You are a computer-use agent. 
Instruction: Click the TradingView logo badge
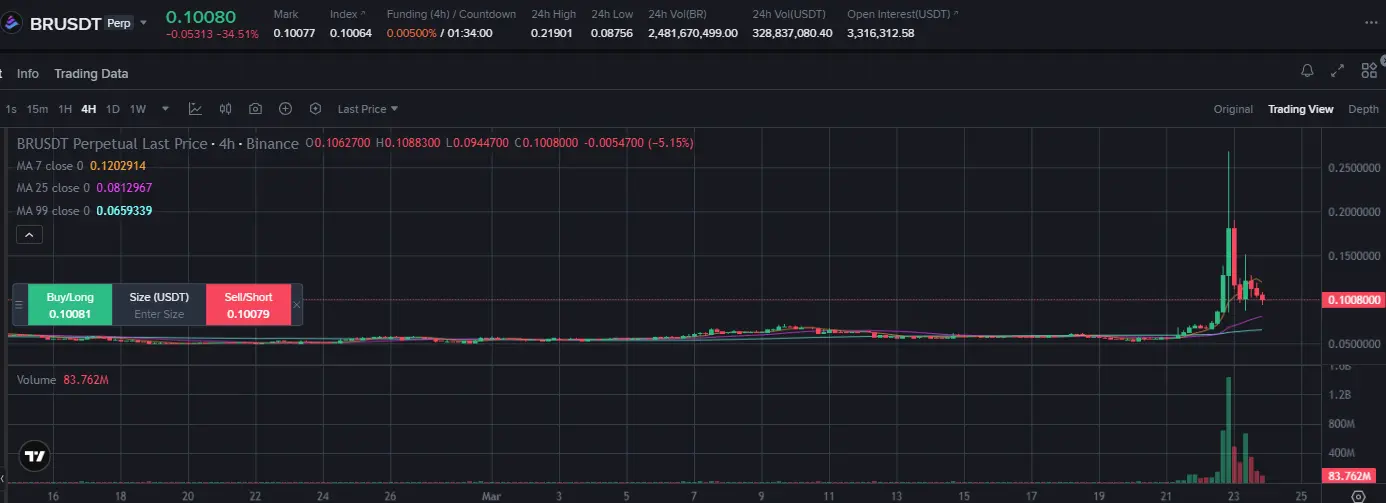(35, 455)
